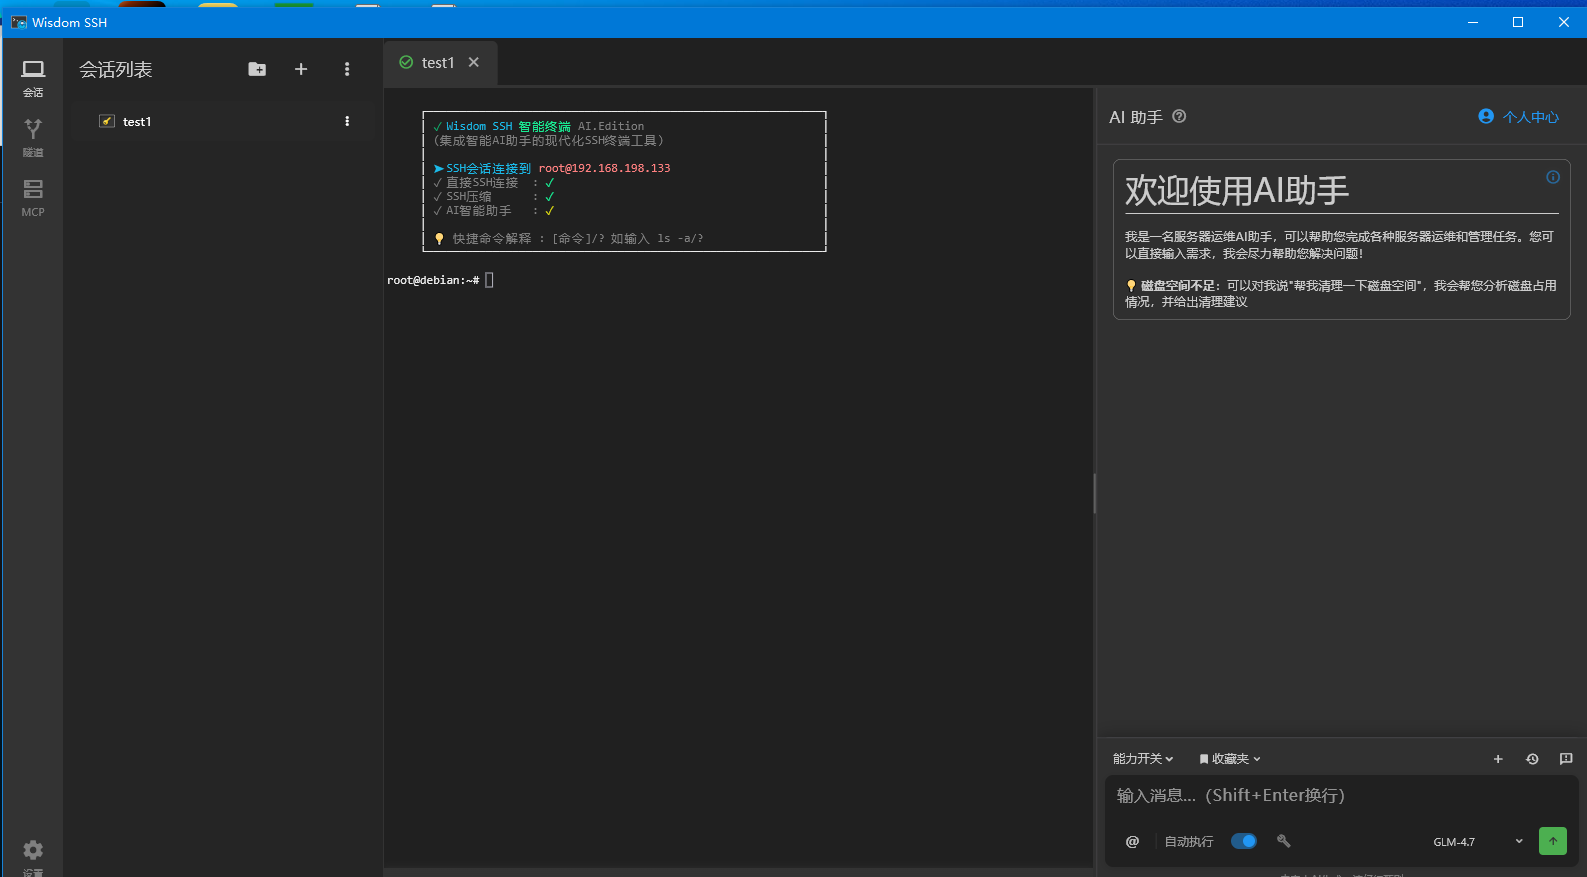
Task: Click the @ mention icon
Action: (x=1132, y=842)
